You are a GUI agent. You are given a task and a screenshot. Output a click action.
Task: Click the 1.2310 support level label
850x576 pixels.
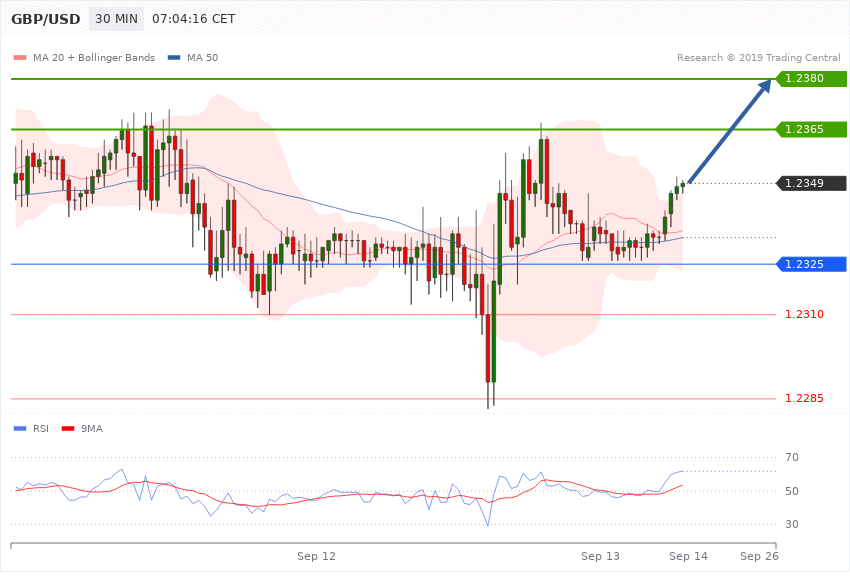(804, 314)
